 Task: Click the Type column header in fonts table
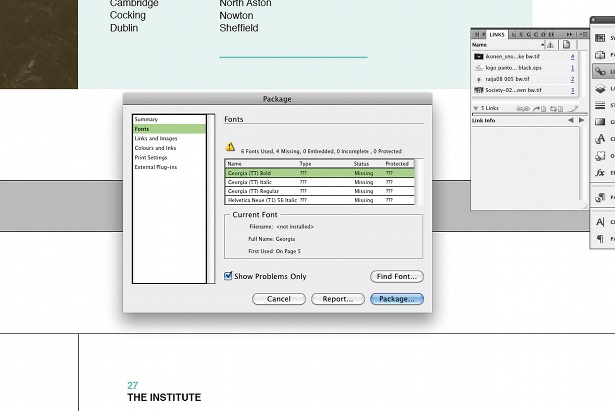click(305, 164)
